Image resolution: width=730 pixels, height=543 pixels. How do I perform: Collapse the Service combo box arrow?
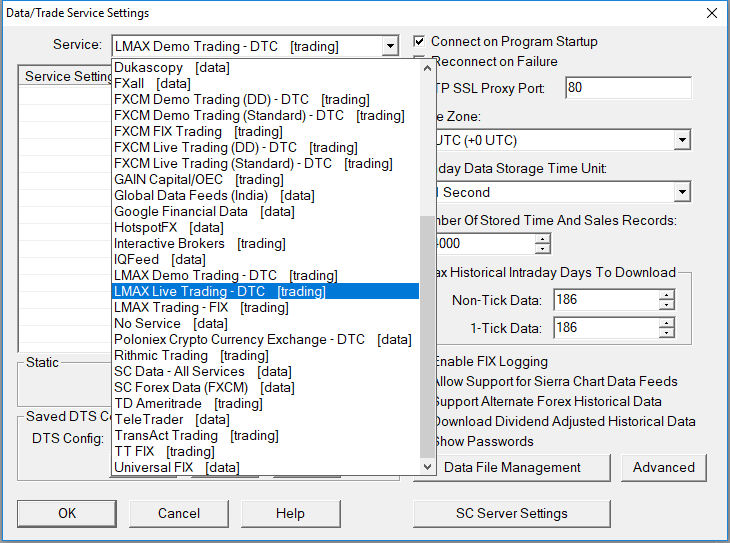pyautogui.click(x=390, y=46)
